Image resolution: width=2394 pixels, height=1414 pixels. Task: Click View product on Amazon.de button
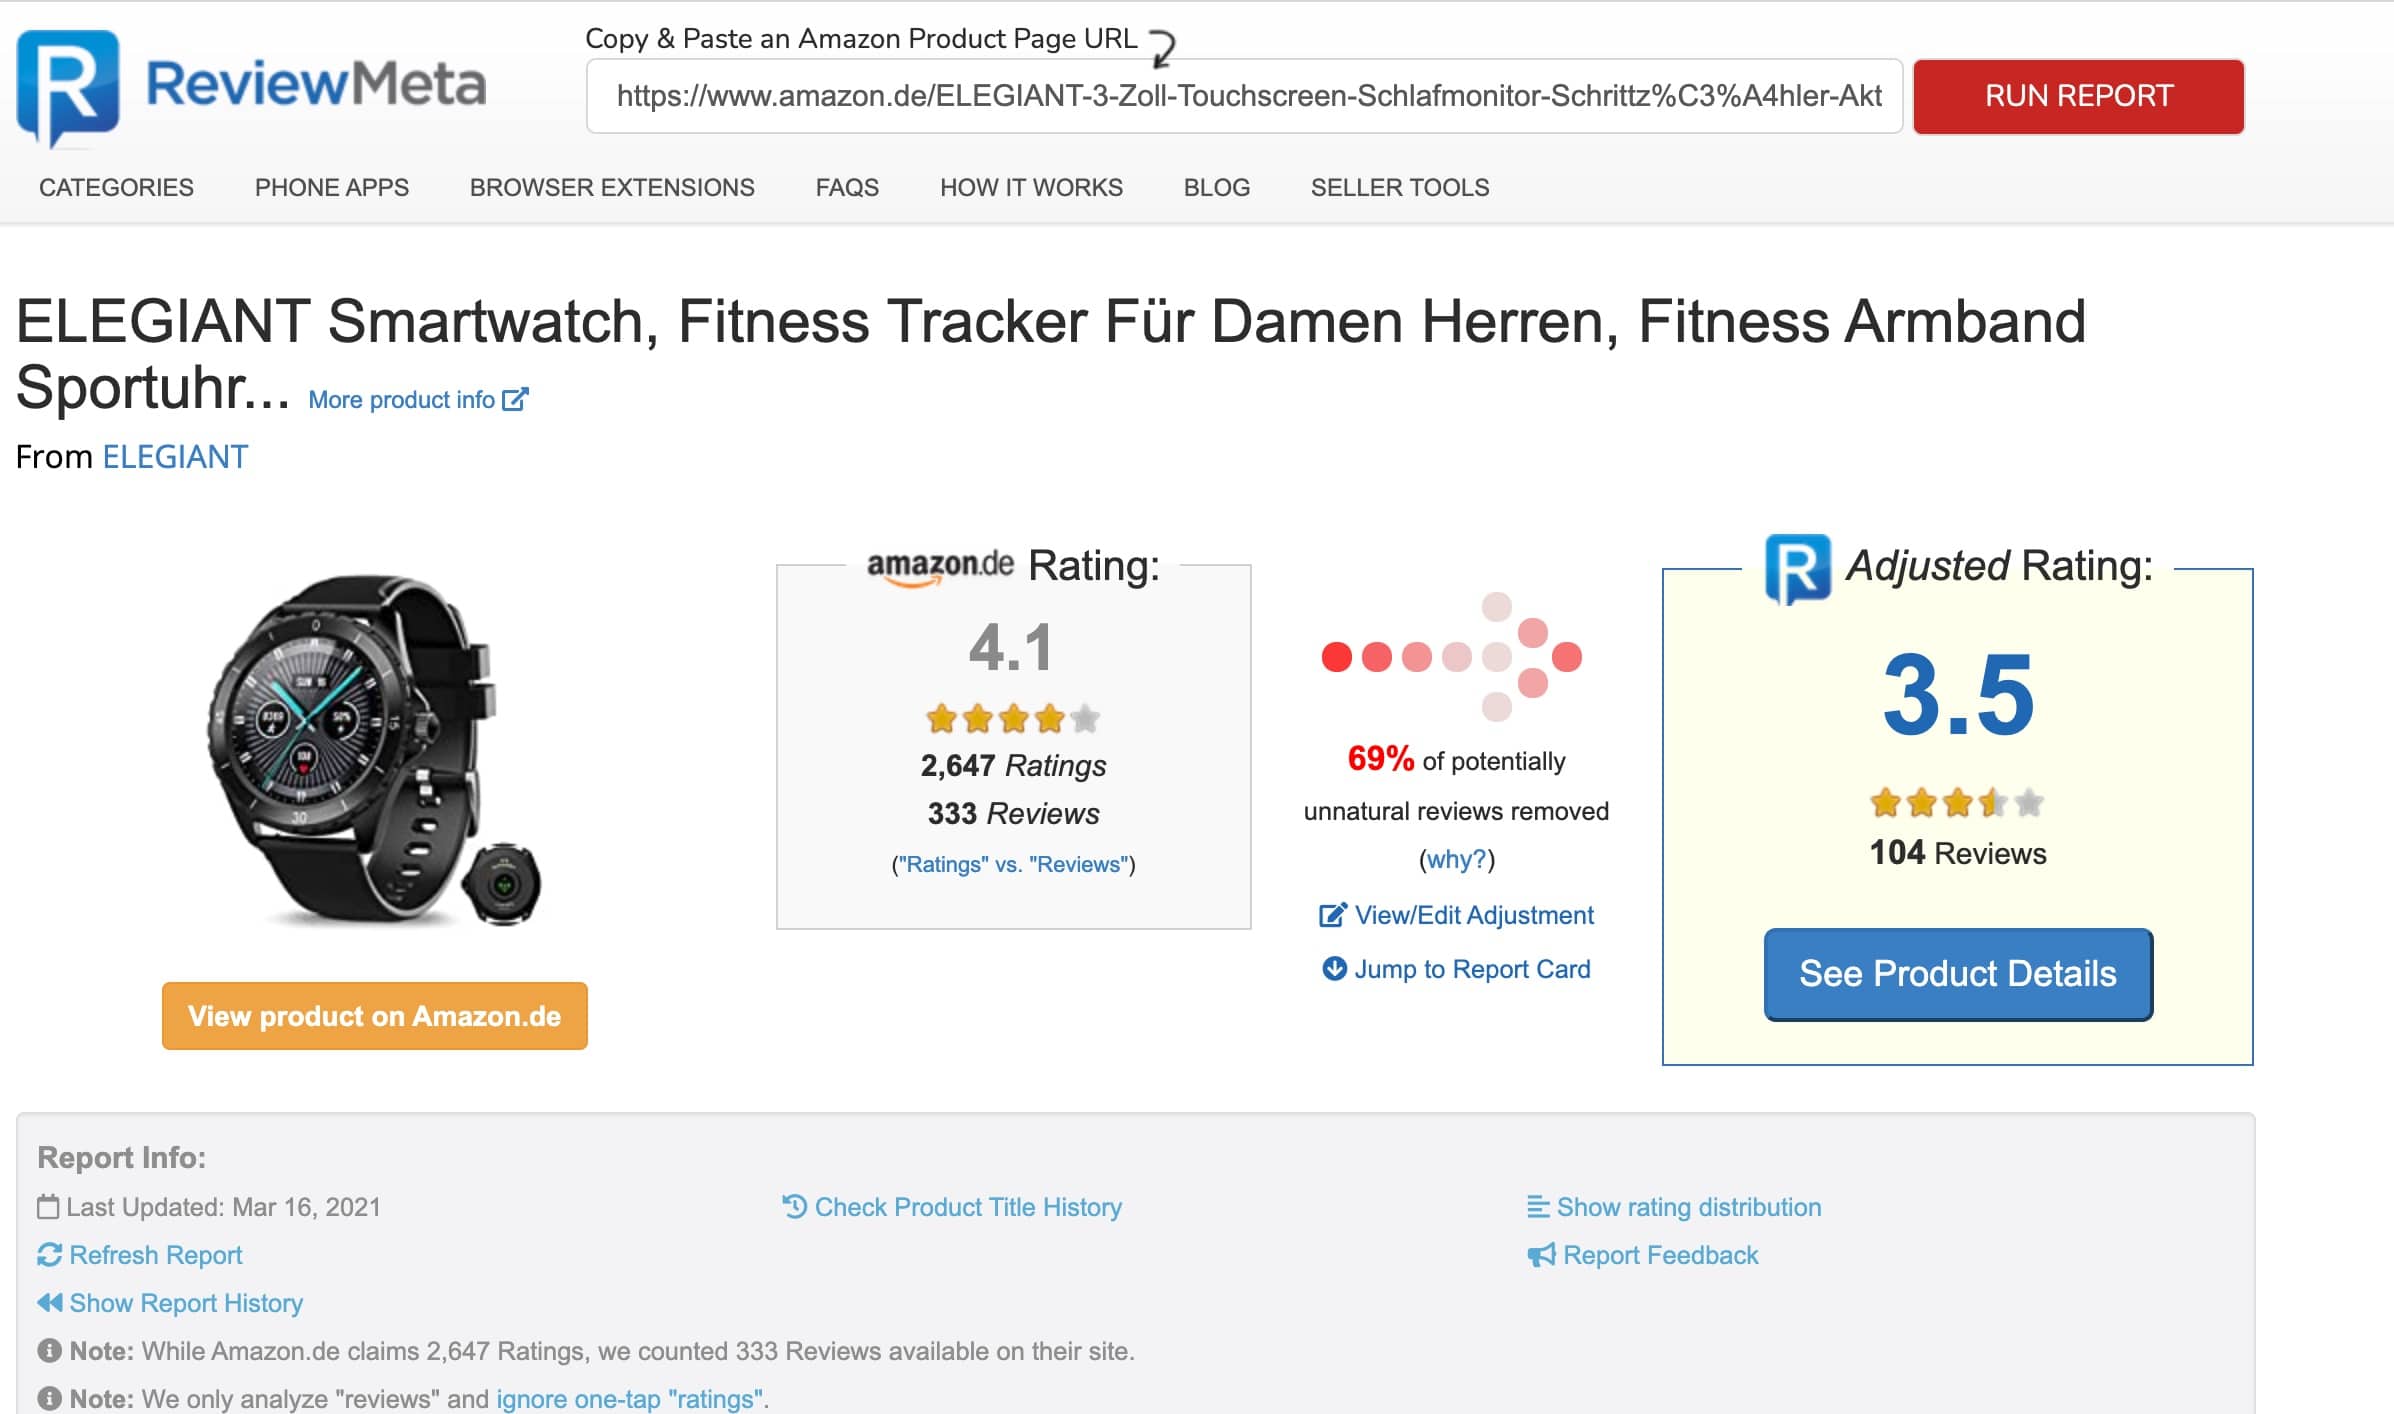click(374, 1016)
